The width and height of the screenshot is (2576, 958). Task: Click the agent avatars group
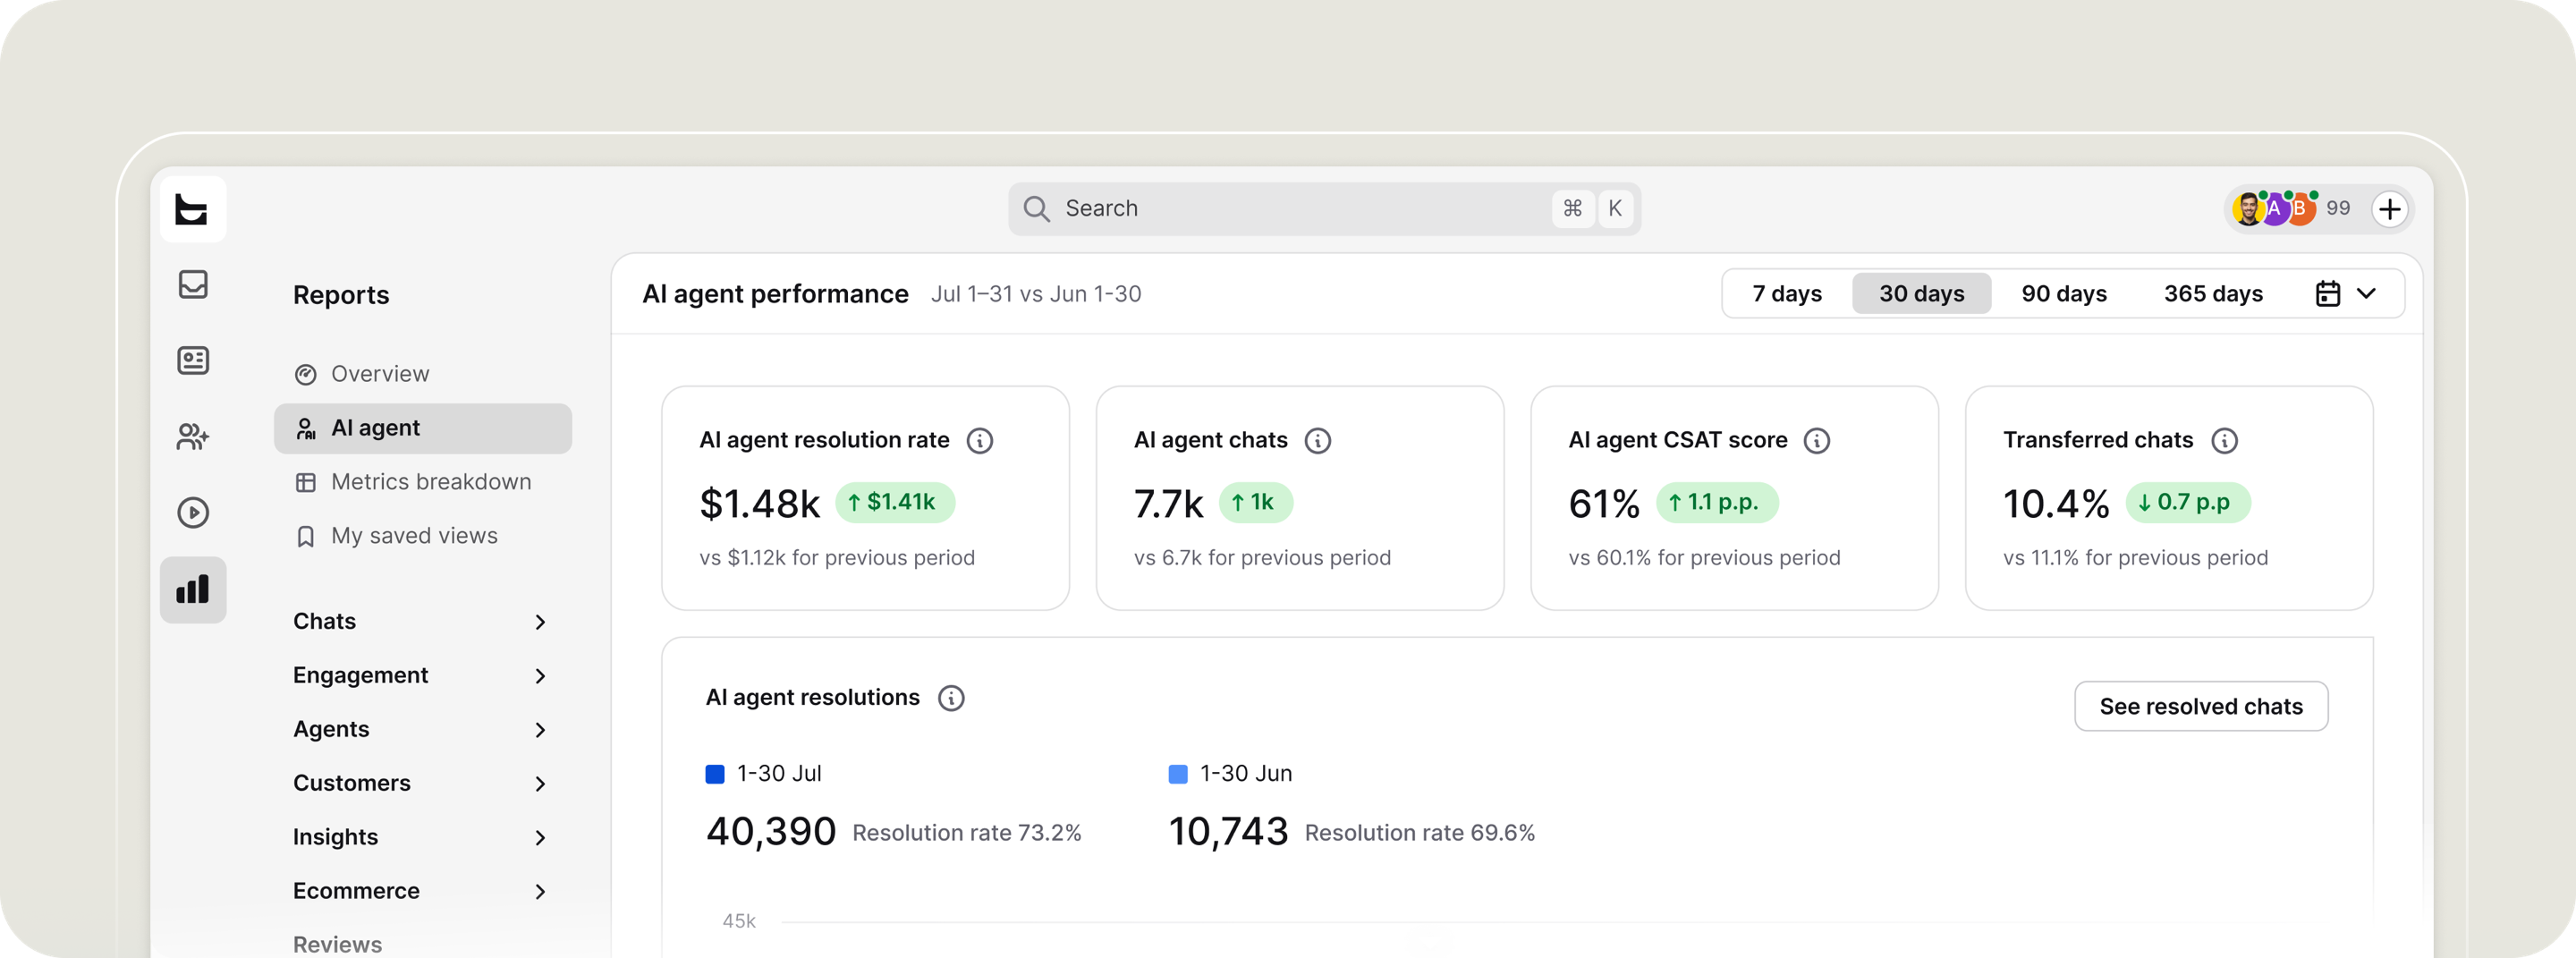[x=2274, y=209]
